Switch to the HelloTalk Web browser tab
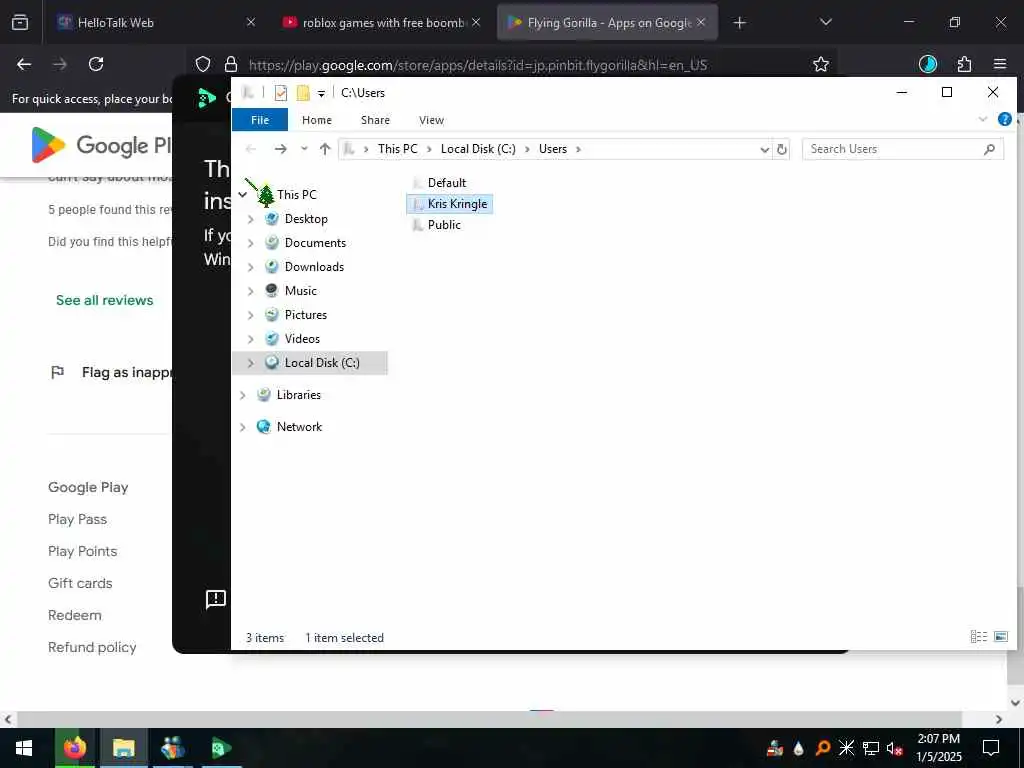 (155, 23)
